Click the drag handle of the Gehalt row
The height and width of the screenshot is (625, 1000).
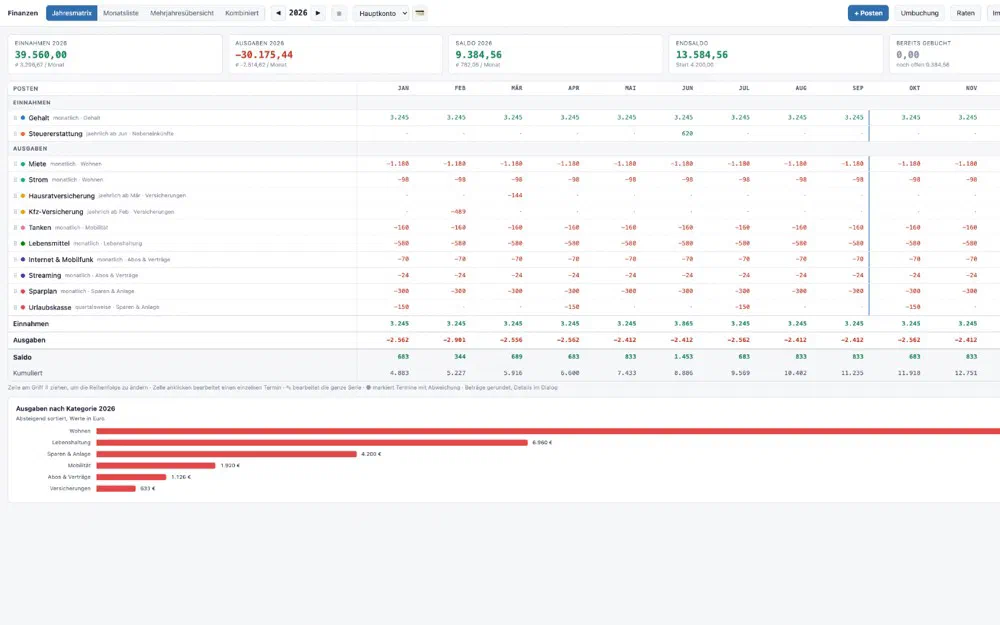click(x=15, y=118)
